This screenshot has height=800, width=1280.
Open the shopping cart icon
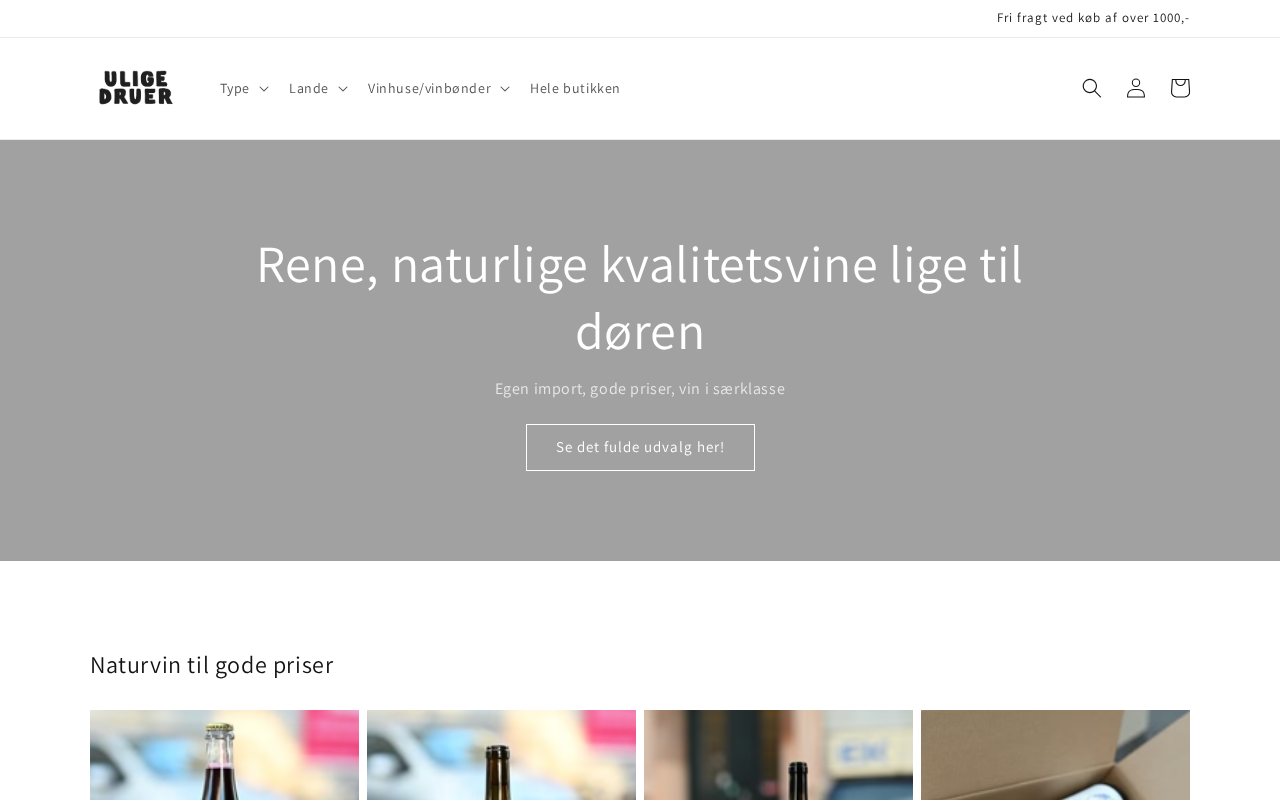tap(1180, 88)
